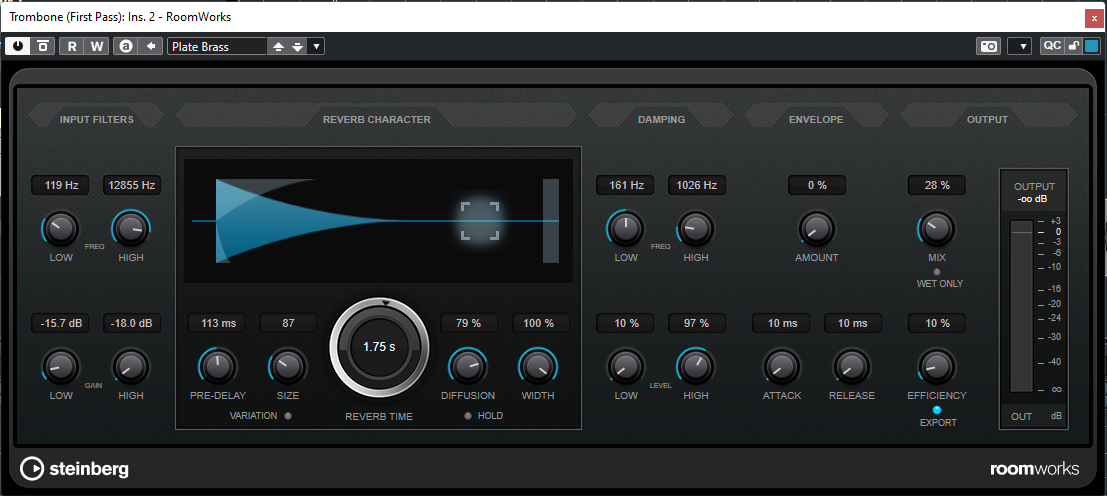The image size is (1107, 496).
Task: Click the camera snapshot icon
Action: (988, 46)
